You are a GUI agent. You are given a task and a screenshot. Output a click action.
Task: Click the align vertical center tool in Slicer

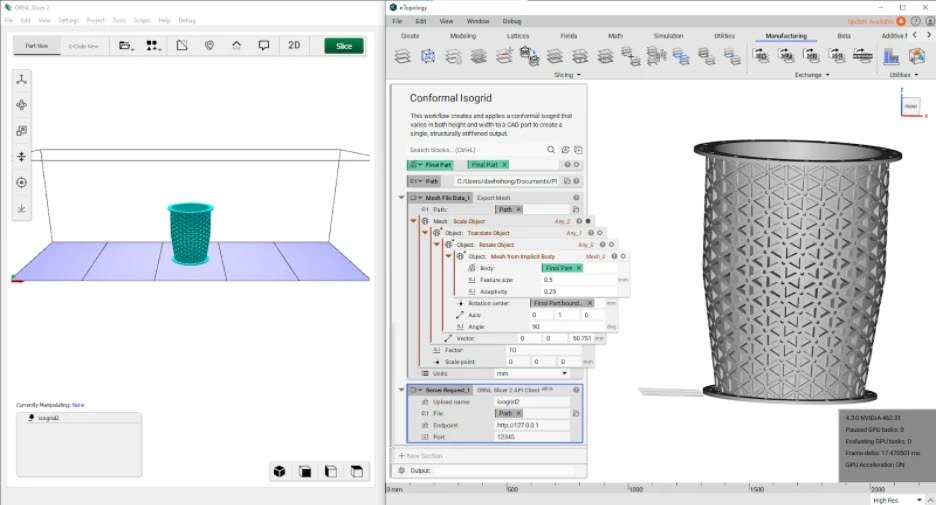[x=21, y=156]
